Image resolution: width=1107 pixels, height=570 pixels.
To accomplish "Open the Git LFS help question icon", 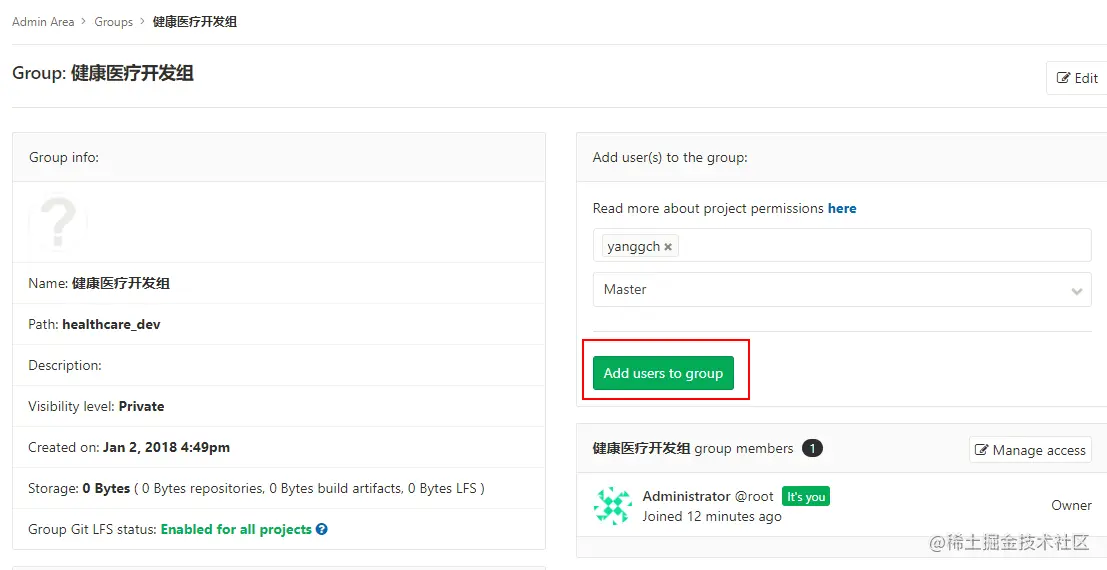I will 322,529.
